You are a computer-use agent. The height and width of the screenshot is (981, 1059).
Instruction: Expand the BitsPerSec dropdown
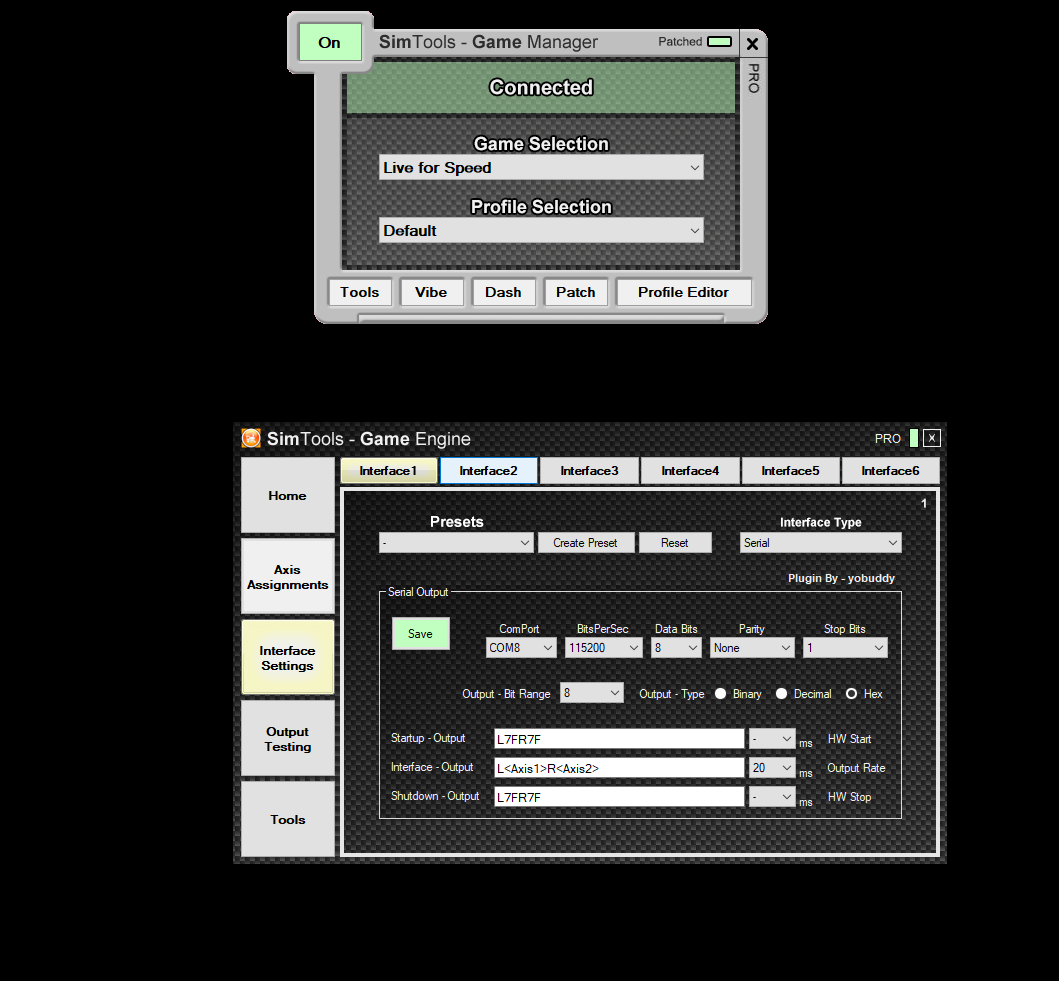coord(603,648)
